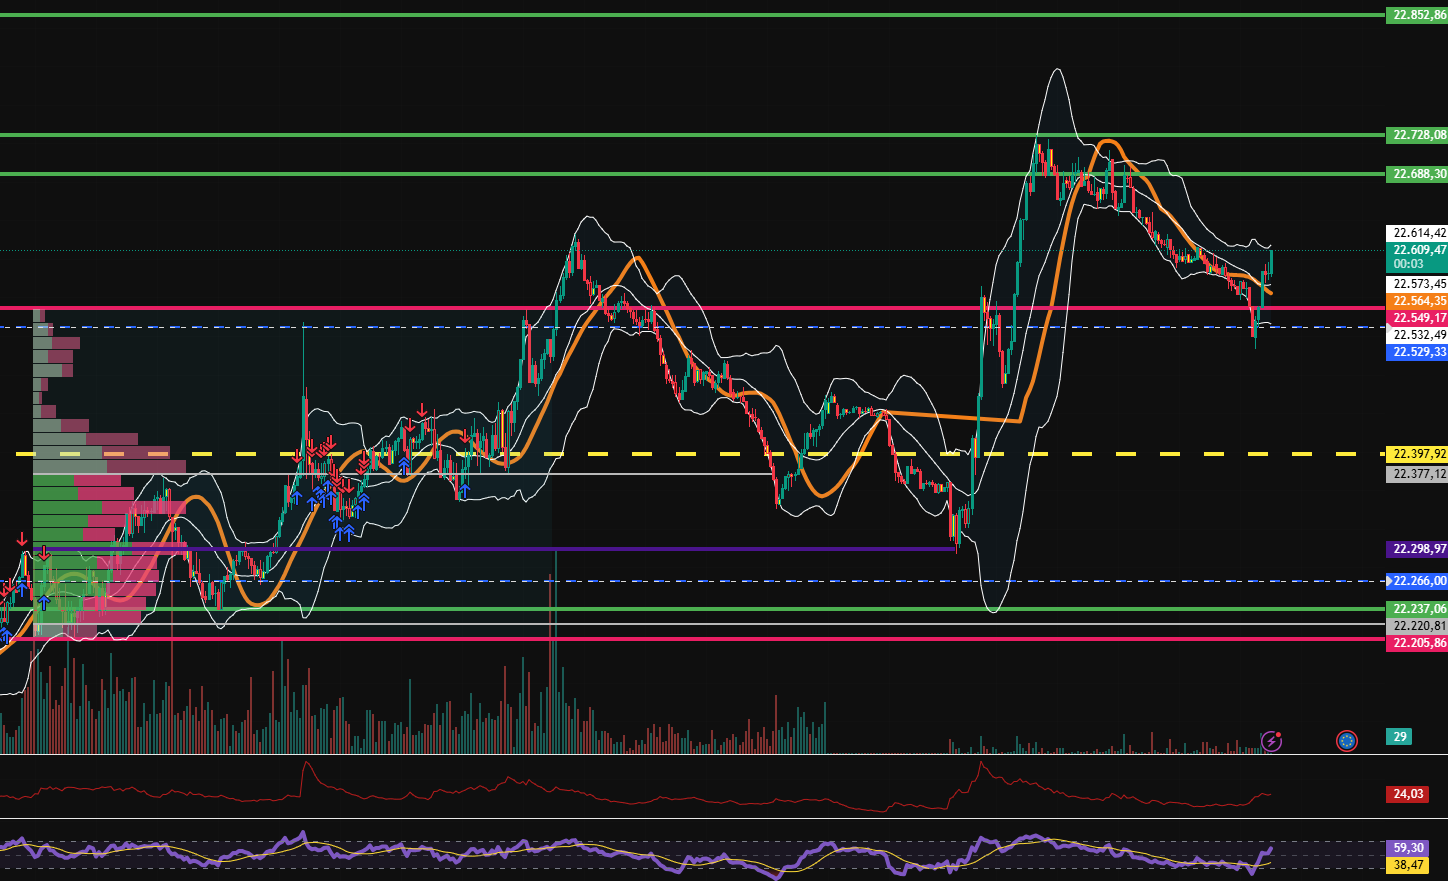Click the gray 22.377,12 price label
The width and height of the screenshot is (1448, 881).
coord(1418,474)
